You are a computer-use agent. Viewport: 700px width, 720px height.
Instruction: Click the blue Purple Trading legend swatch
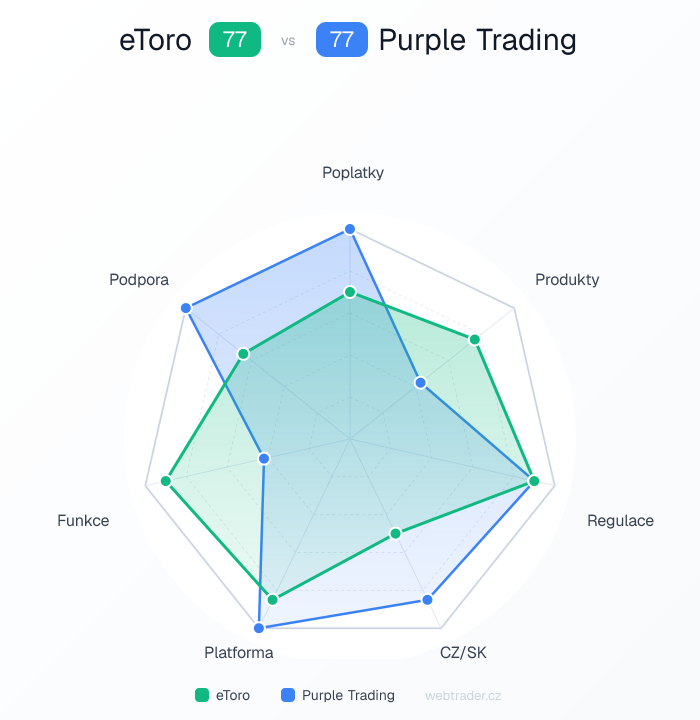pyautogui.click(x=287, y=695)
